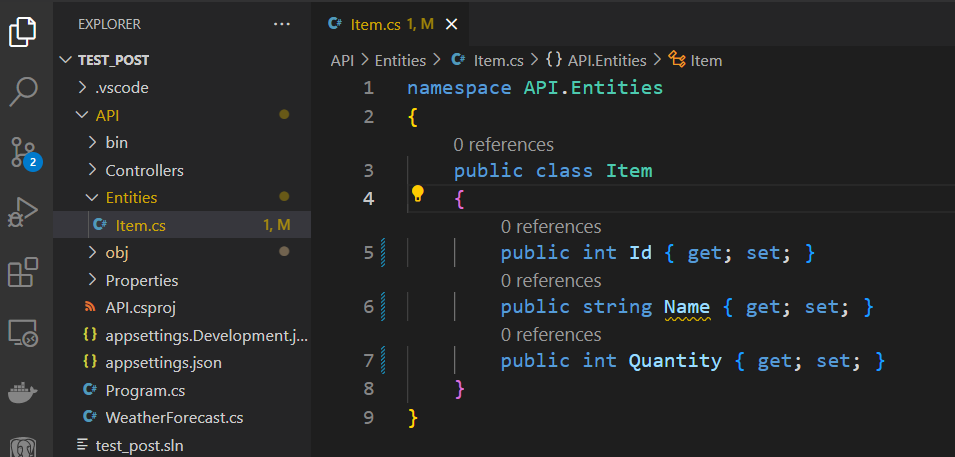Click the class symbol icon in breadcrumb
The height and width of the screenshot is (457, 955).
point(677,60)
